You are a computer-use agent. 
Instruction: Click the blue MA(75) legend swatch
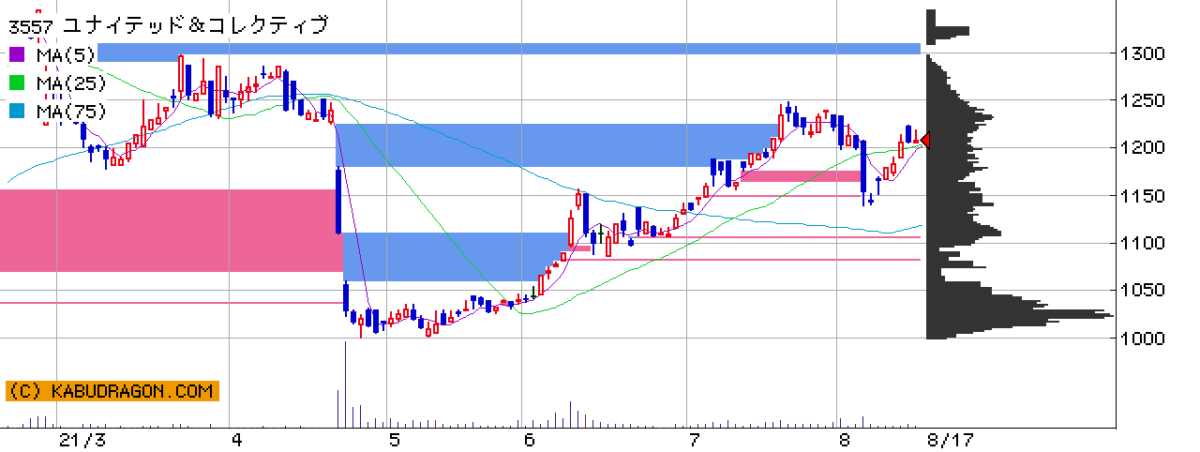click(x=17, y=111)
